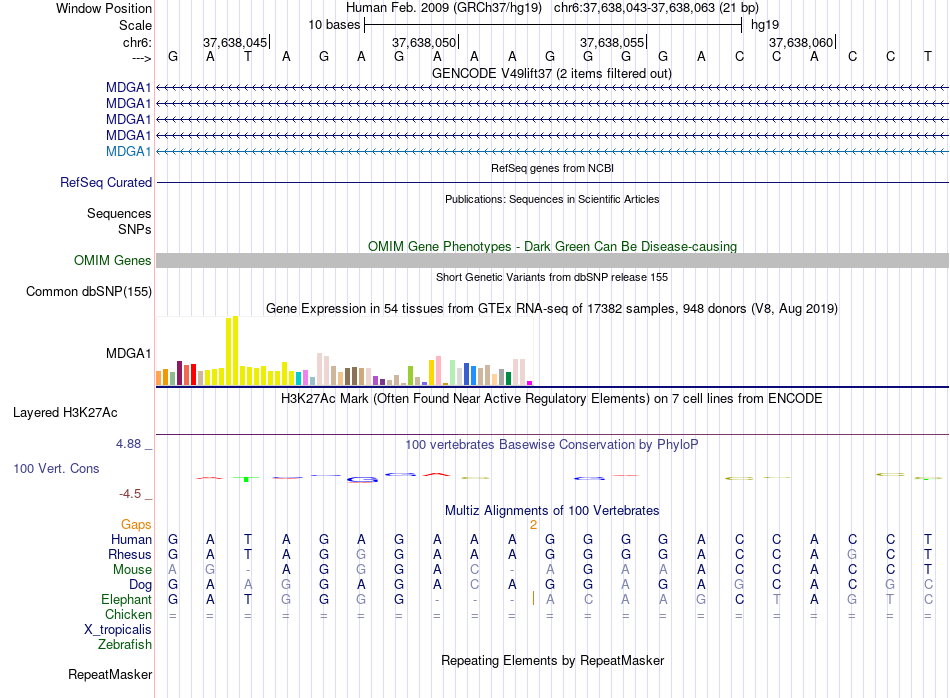Click the orange 2 gap indicator
This screenshot has height=698, width=950.
[x=533, y=525]
